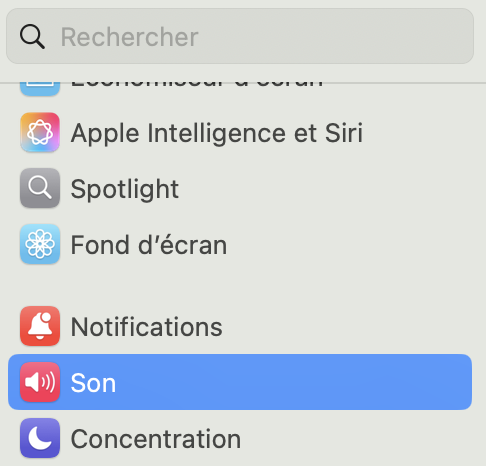Open the Concentration focus settings
Screen dimensions: 486x466
click(x=240, y=438)
